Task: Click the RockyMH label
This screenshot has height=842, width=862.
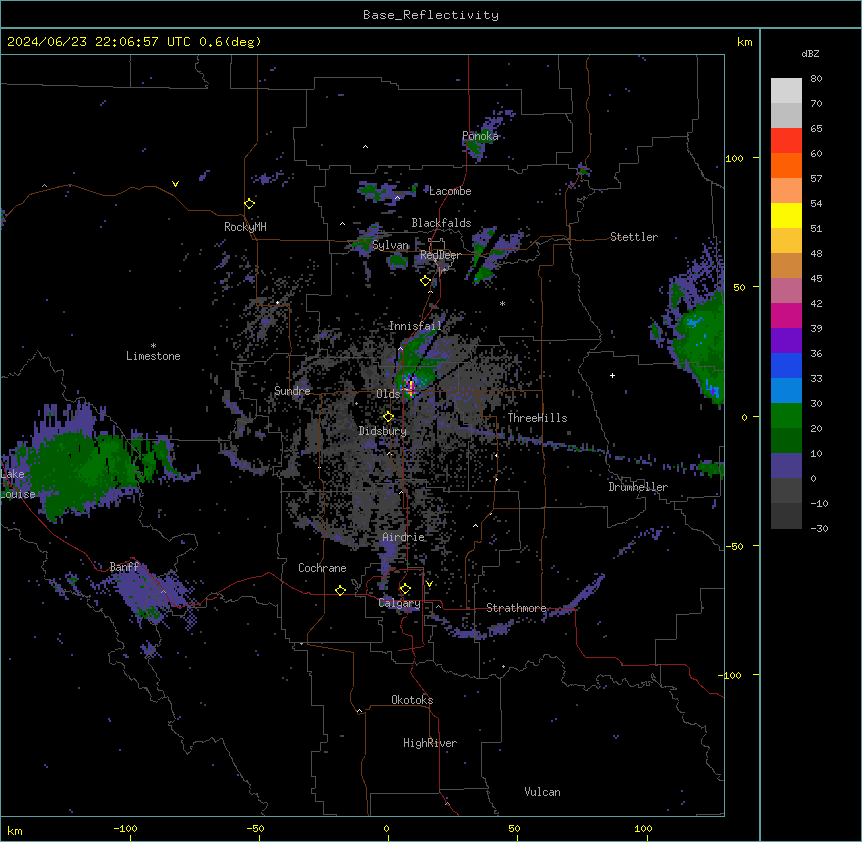Action: (245, 227)
